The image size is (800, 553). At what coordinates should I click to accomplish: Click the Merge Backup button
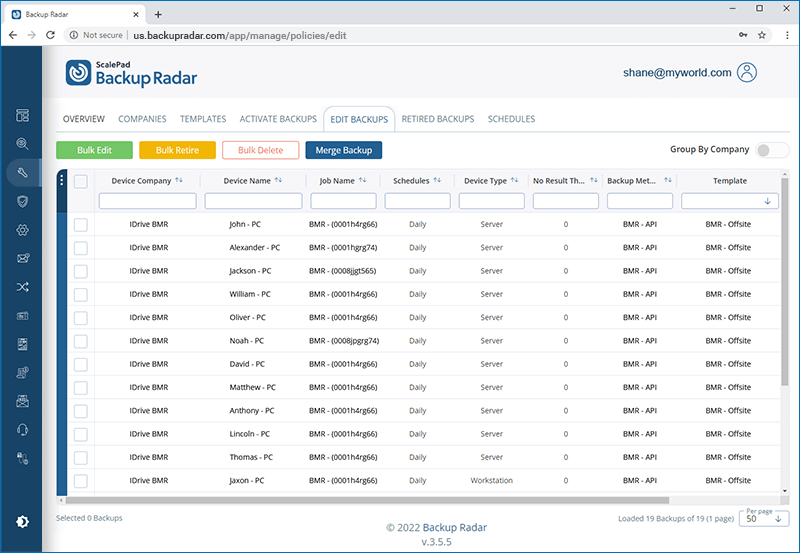click(344, 150)
